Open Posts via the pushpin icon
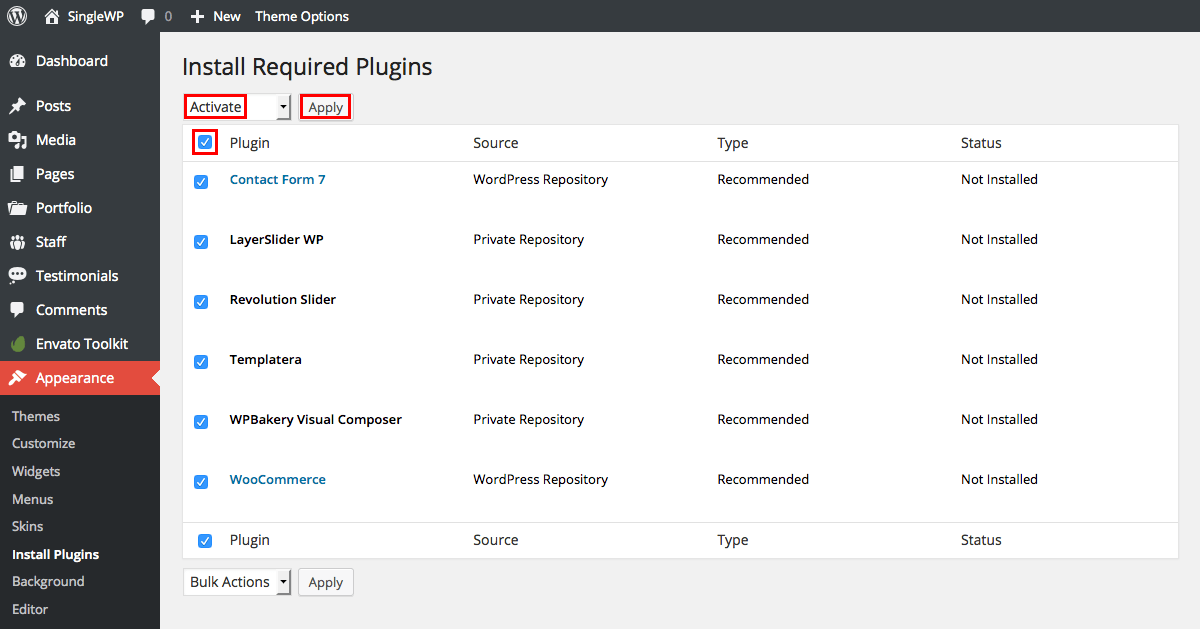The height and width of the screenshot is (629, 1200). (17, 106)
